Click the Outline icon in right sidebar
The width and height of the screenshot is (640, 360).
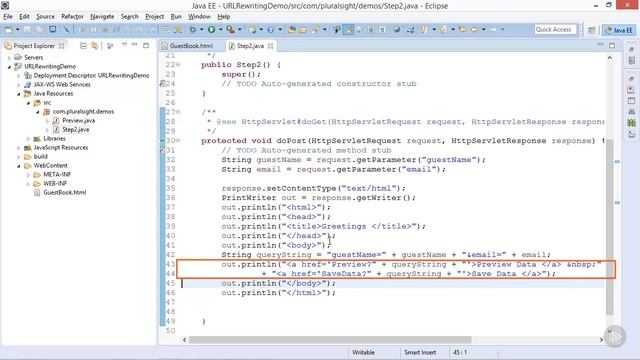(x=631, y=61)
